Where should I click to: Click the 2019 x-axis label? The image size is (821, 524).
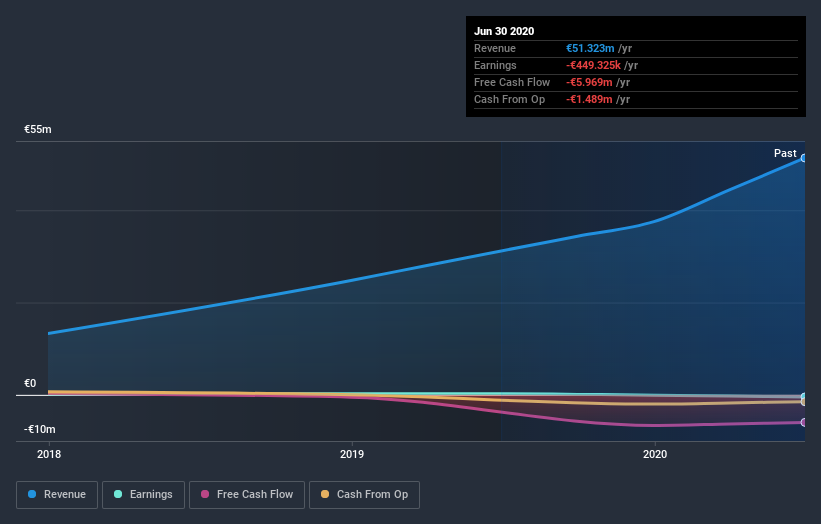pyautogui.click(x=352, y=454)
